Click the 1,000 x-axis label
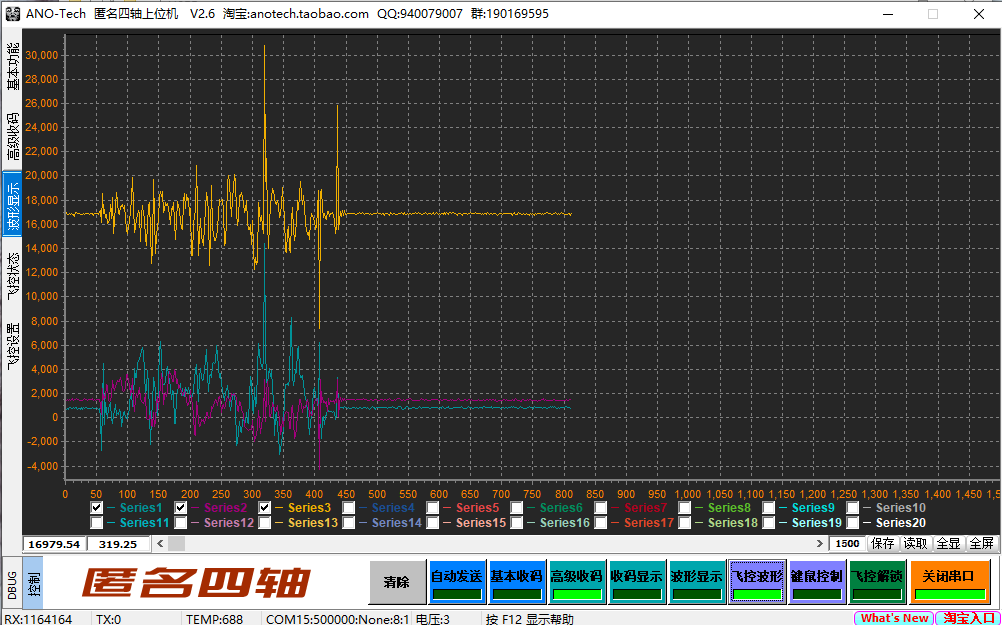Screen dimensions: 1002x625 click(688, 494)
